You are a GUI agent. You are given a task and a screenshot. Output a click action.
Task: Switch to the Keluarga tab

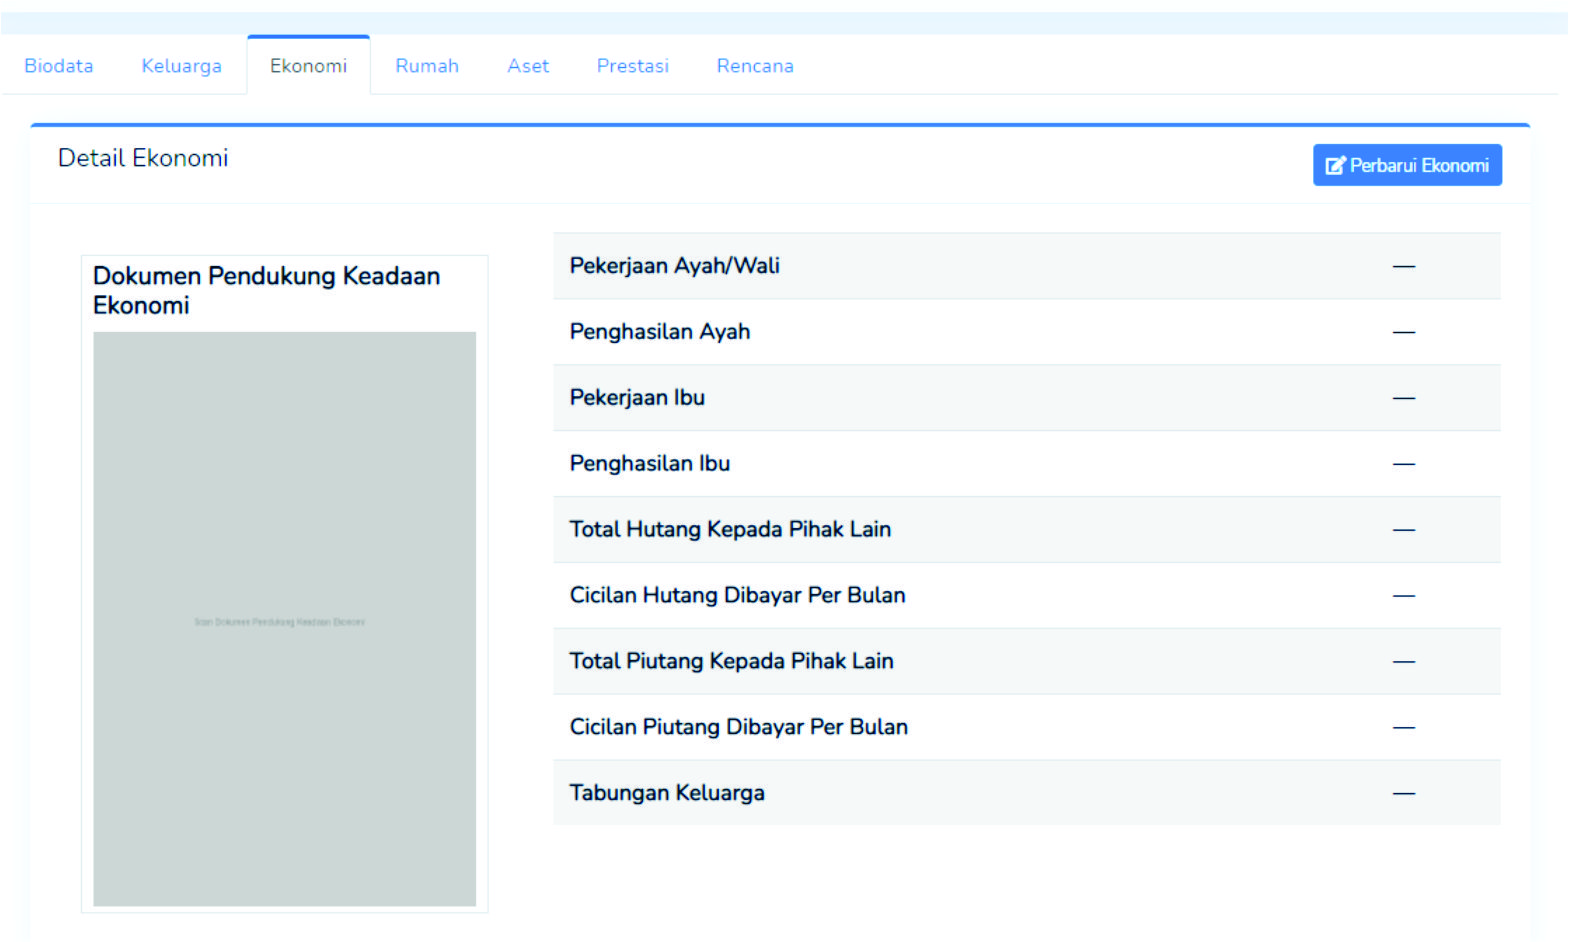181,66
